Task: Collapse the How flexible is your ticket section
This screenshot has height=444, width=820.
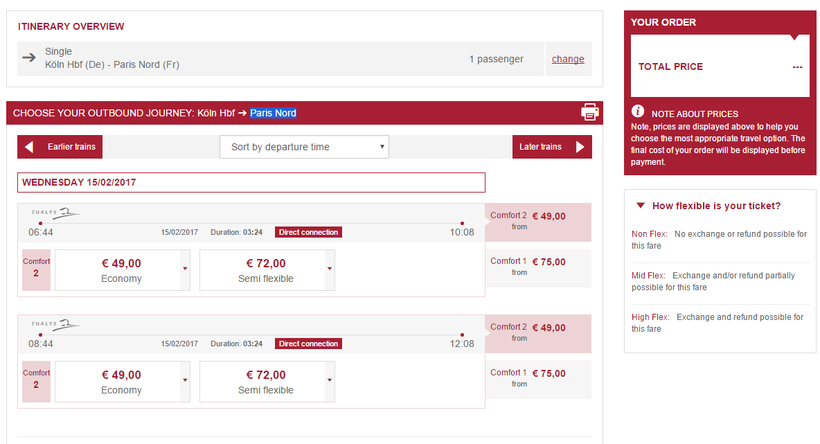Action: [x=640, y=206]
